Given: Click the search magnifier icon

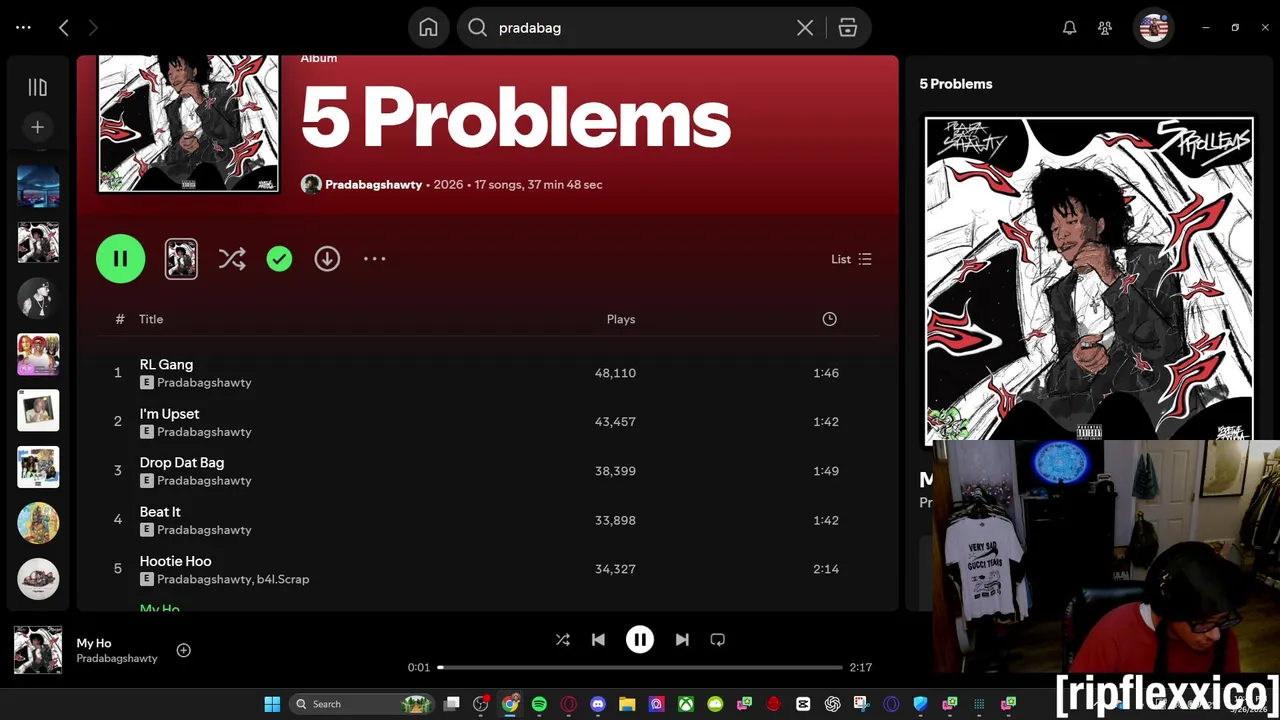Looking at the screenshot, I should 477,28.
